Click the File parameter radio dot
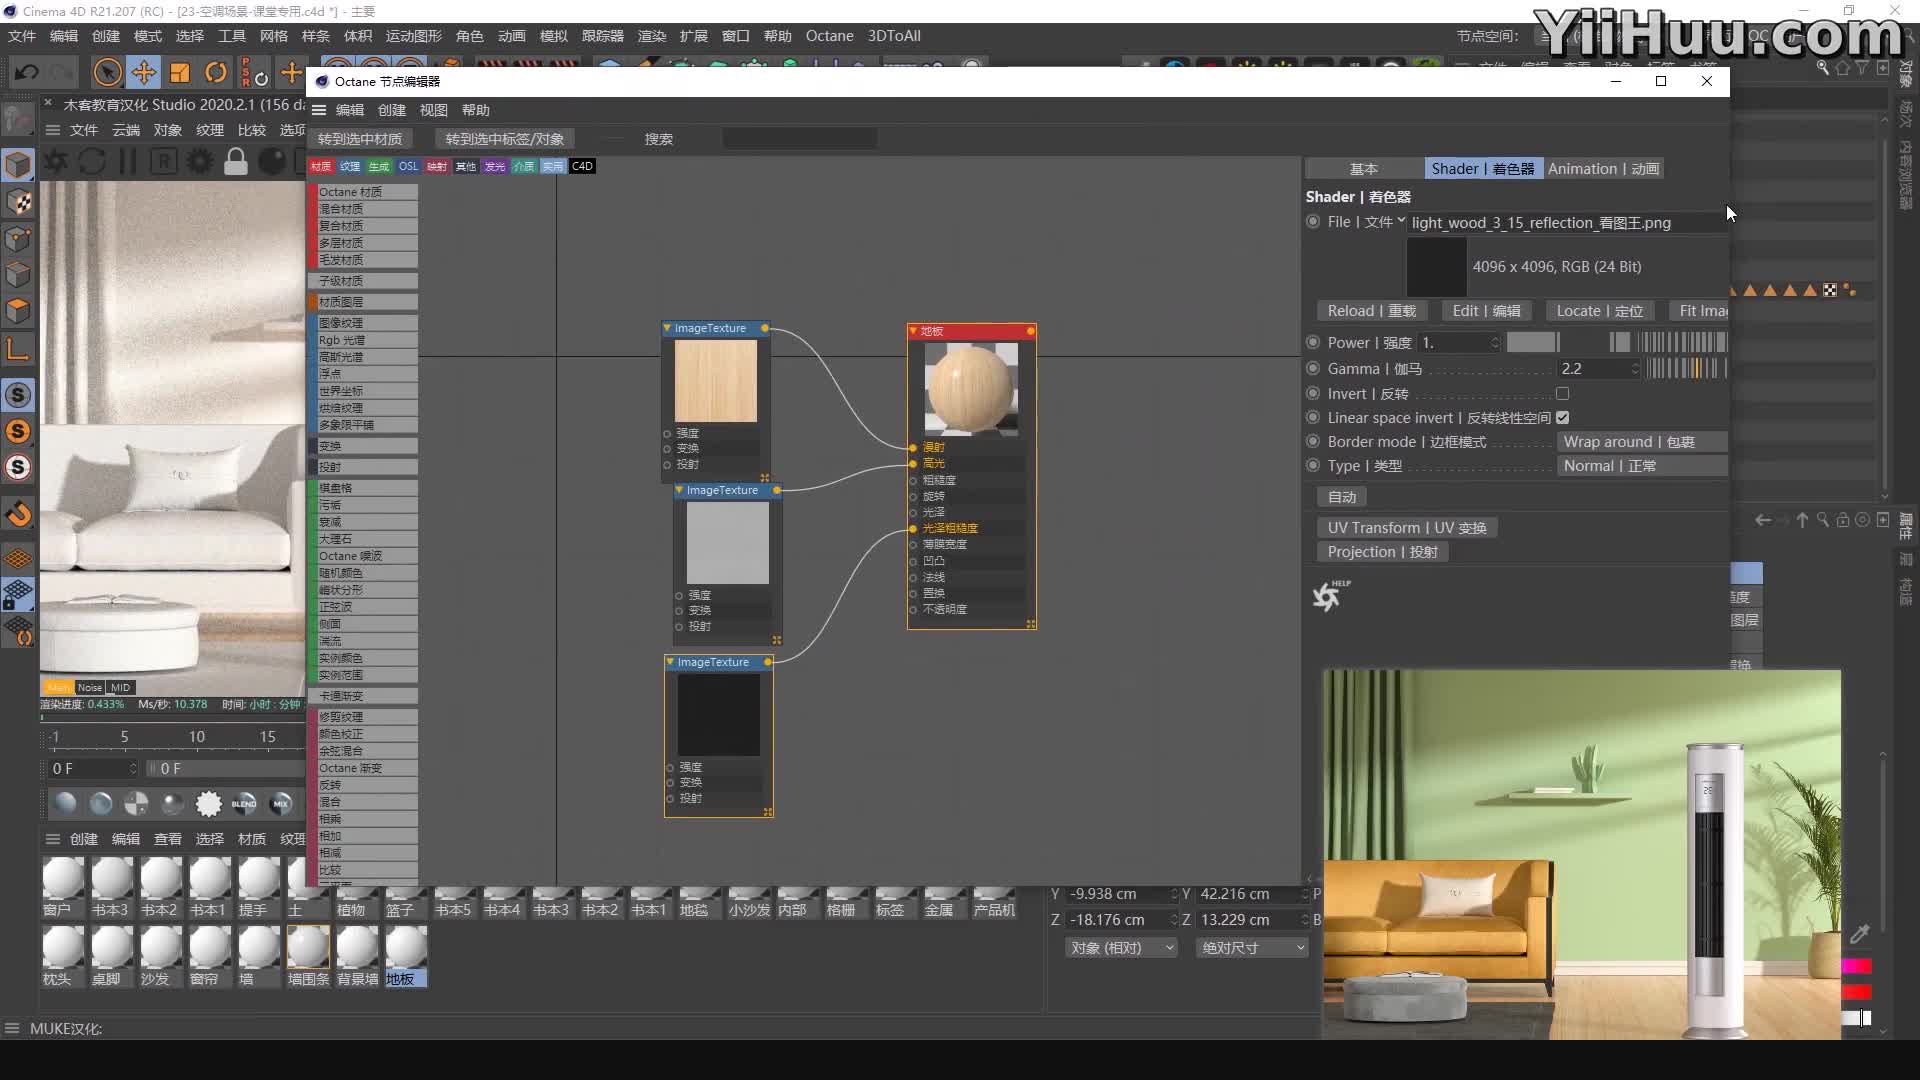Image resolution: width=1920 pixels, height=1080 pixels. coord(1313,222)
